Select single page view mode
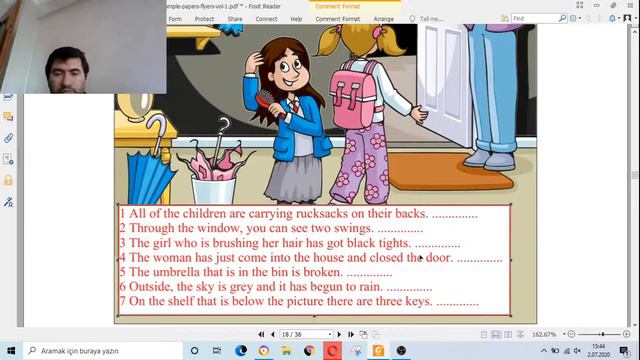This screenshot has height=360, width=640. (484, 334)
